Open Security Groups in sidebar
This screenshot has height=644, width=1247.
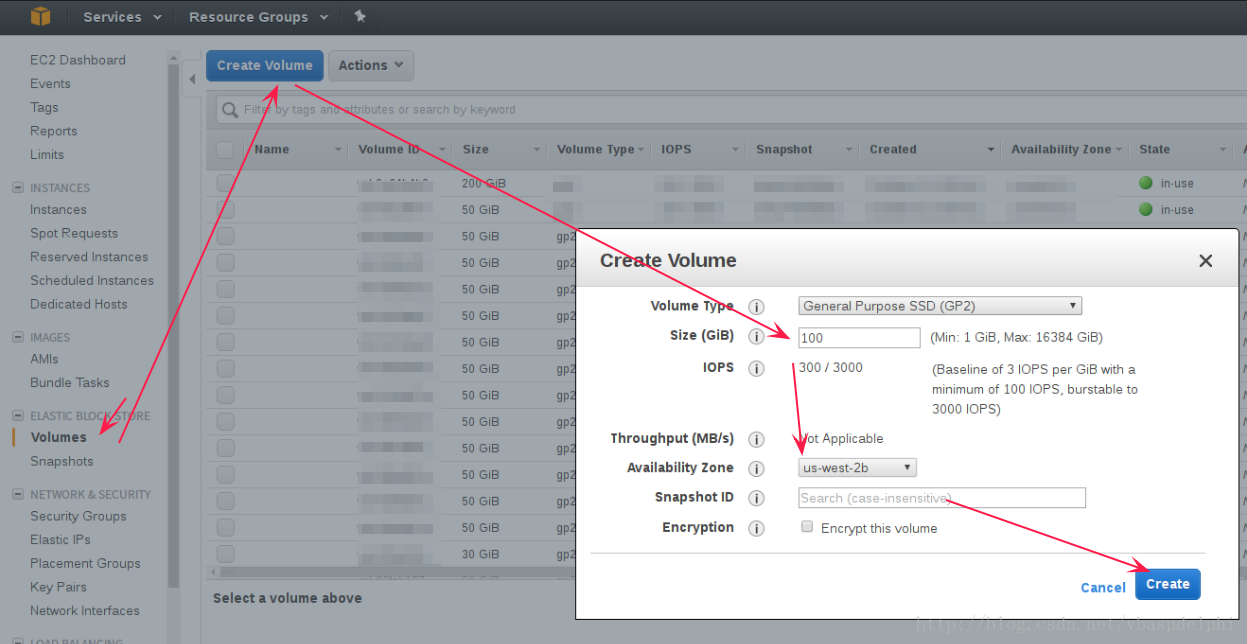tap(78, 516)
